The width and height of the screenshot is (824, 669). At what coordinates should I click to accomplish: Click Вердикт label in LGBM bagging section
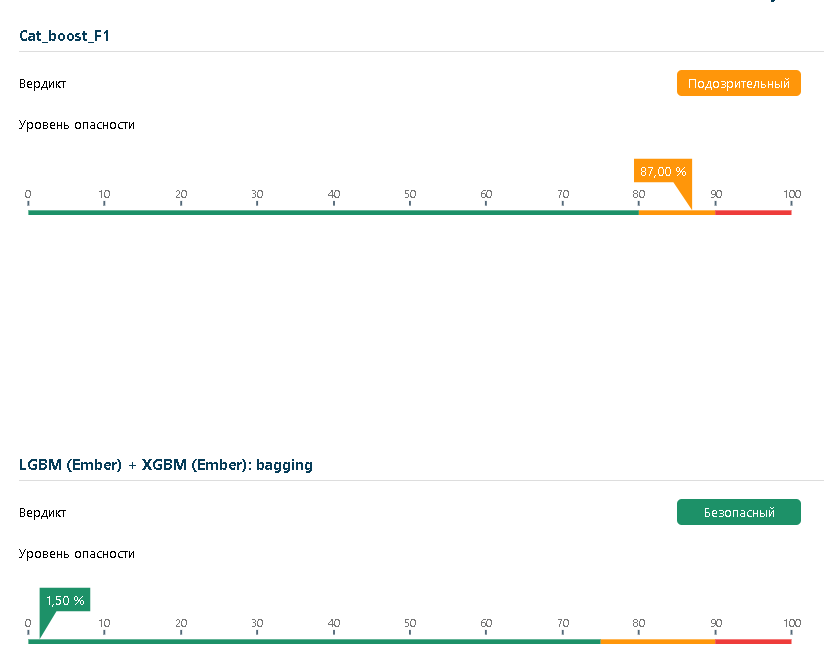42,513
